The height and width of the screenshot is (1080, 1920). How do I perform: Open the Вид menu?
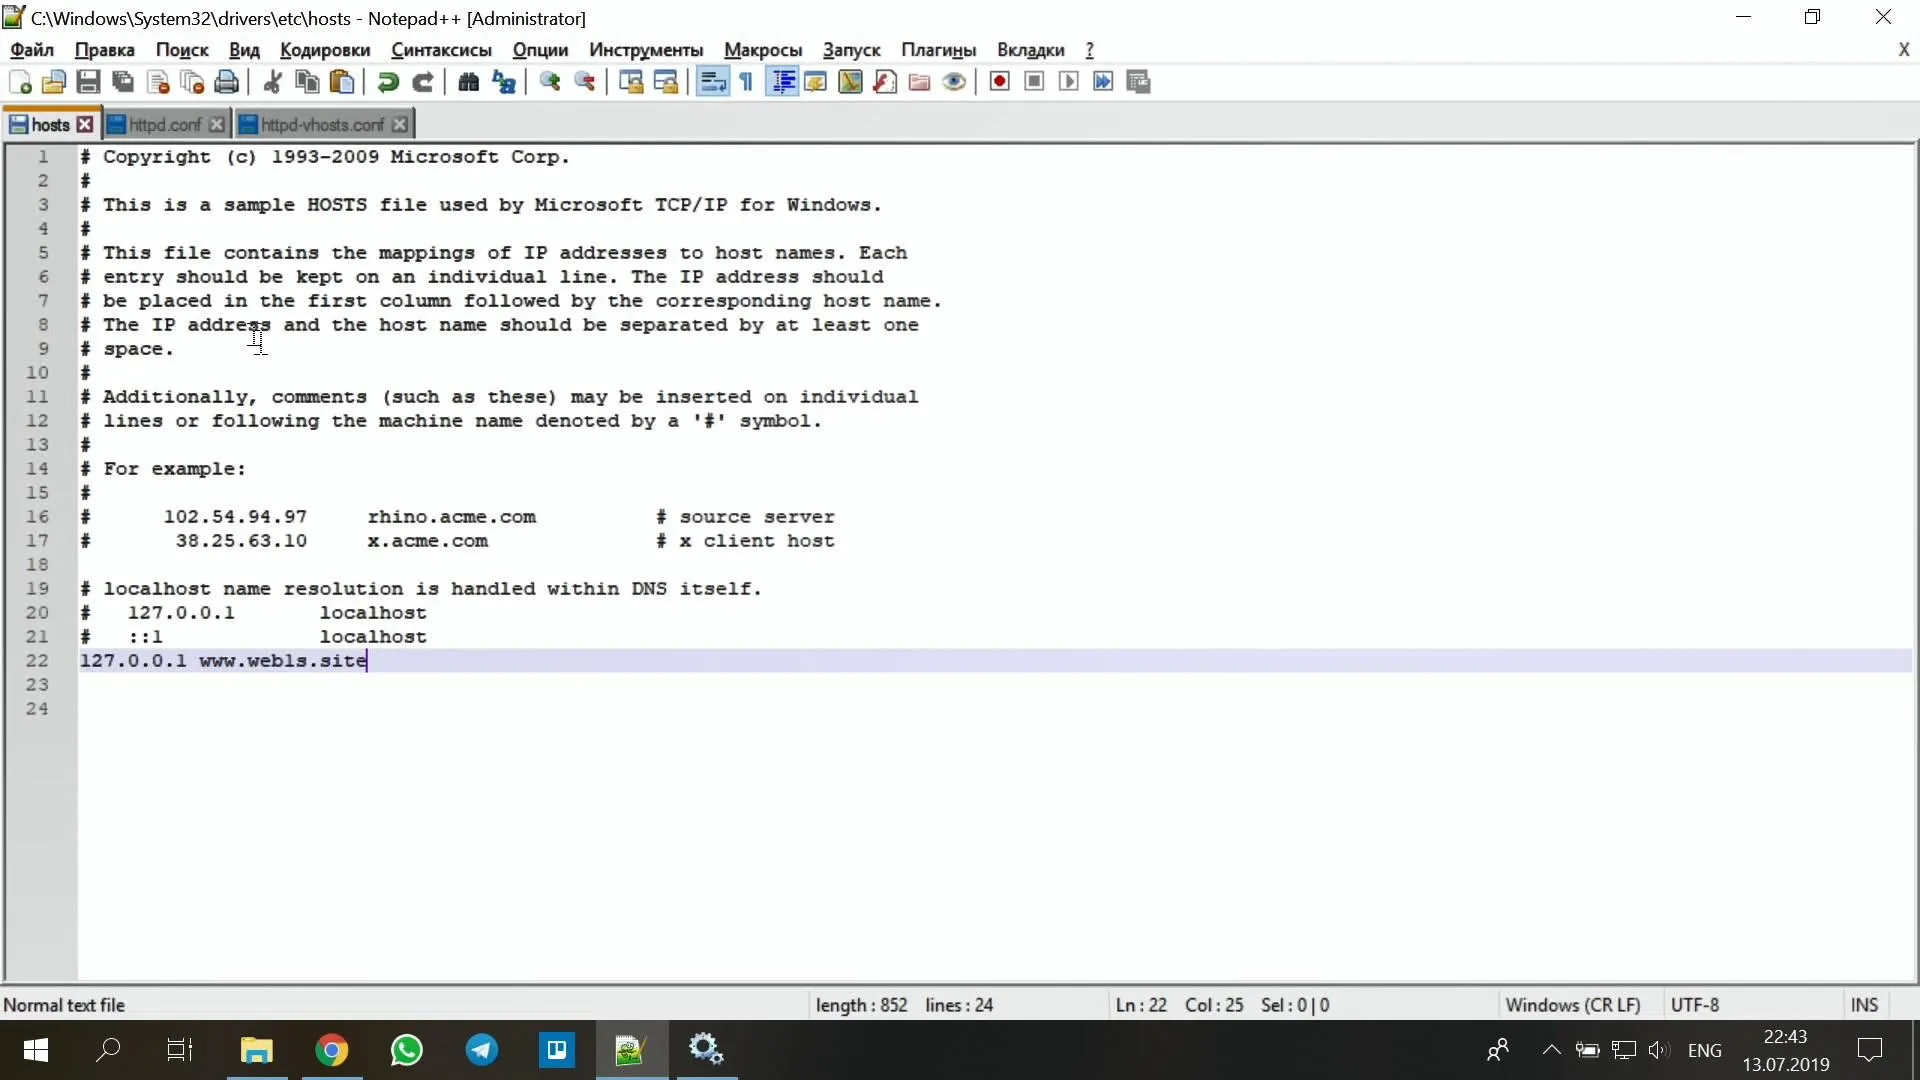click(x=244, y=50)
